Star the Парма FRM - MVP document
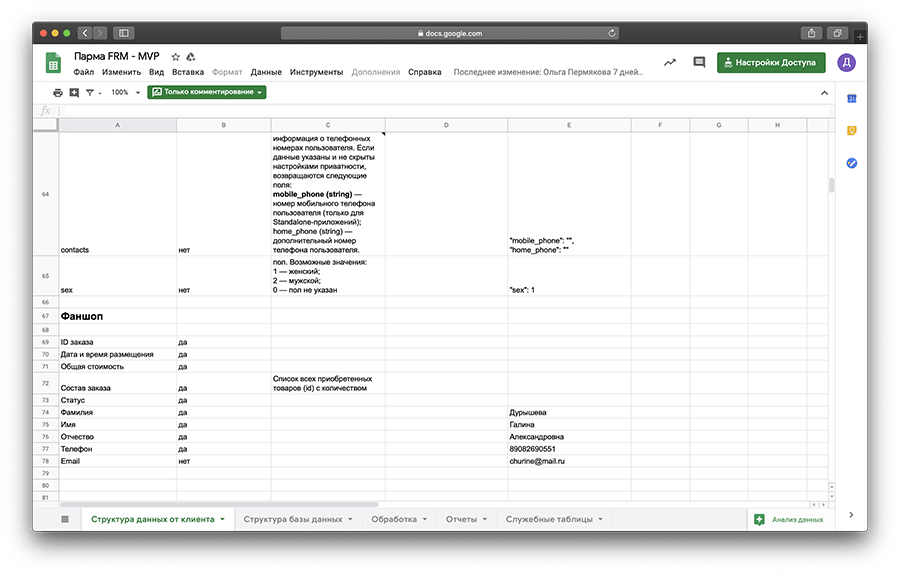The image size is (900, 574). click(x=175, y=57)
